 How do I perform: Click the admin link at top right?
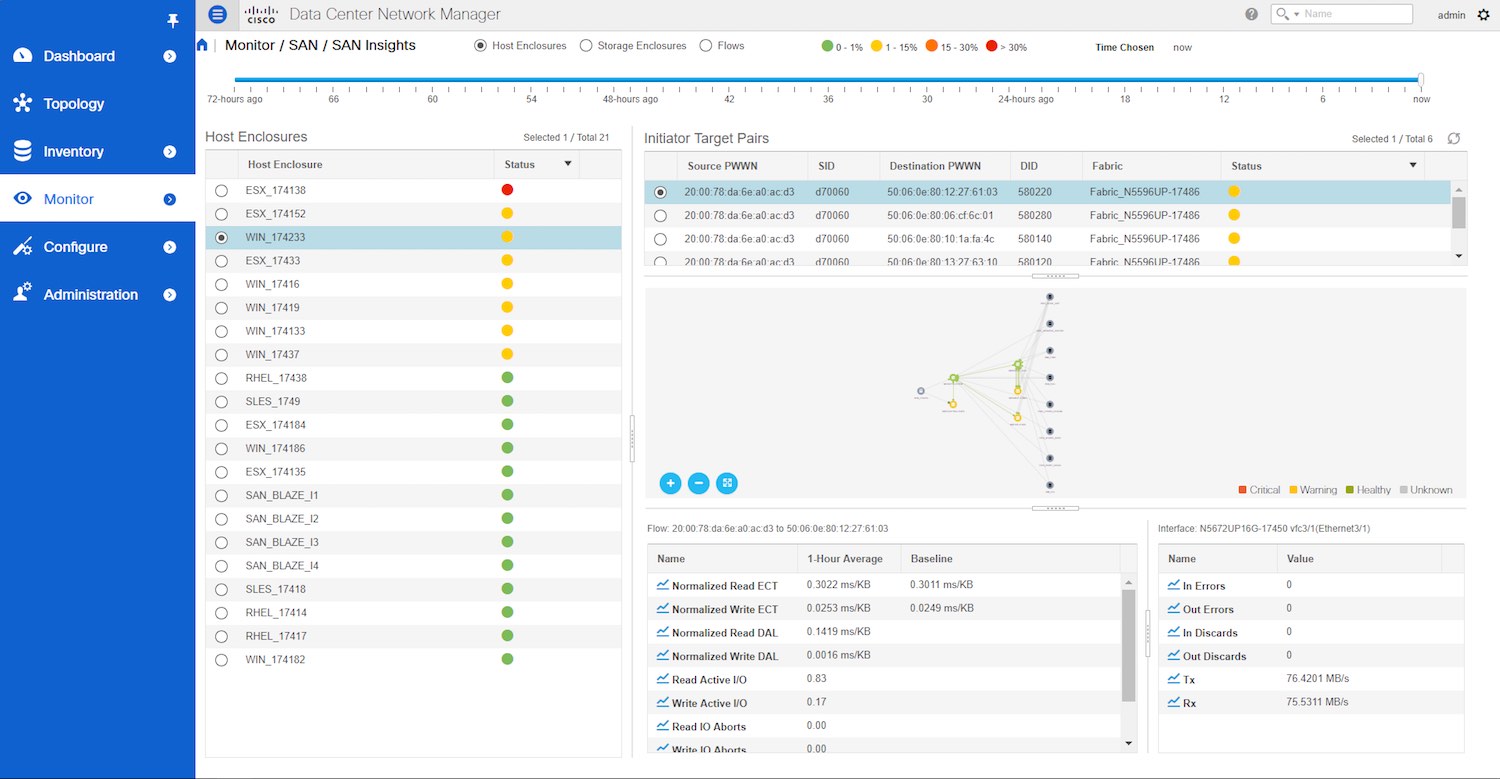[x=1452, y=14]
